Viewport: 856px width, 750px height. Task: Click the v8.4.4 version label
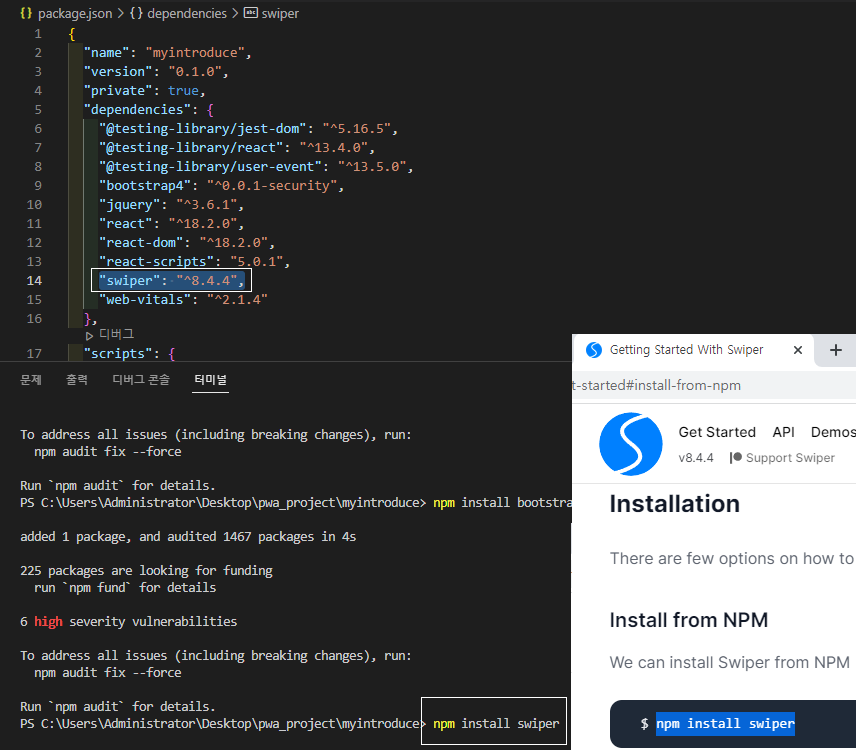(696, 458)
